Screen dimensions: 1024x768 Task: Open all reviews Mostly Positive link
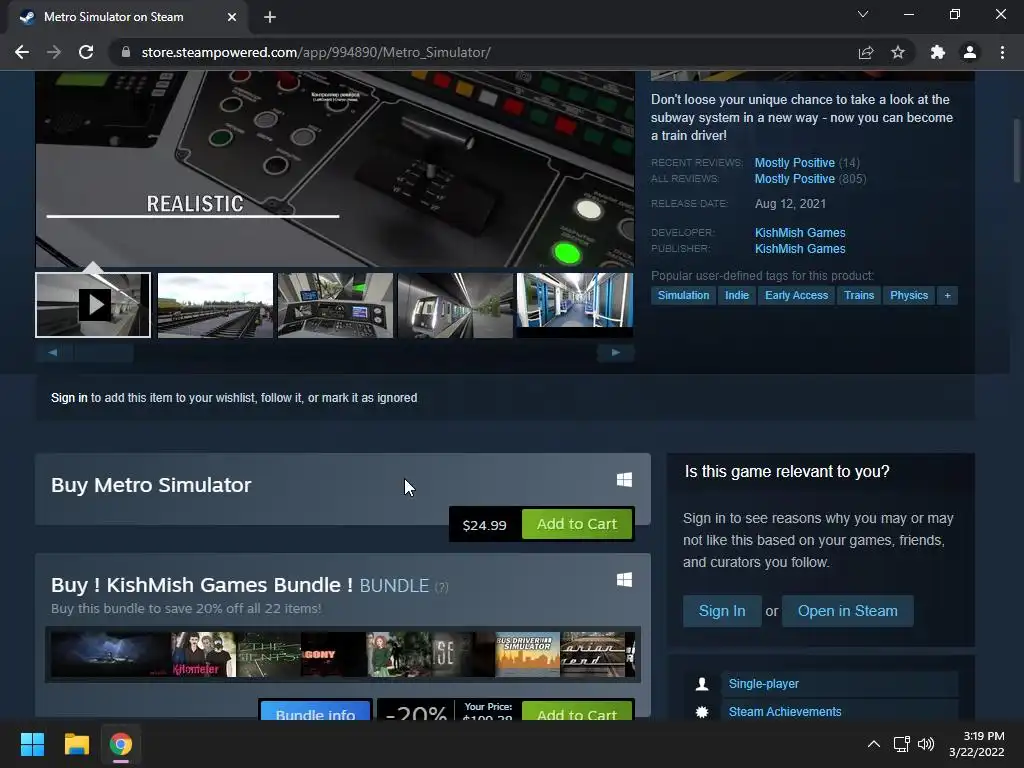795,179
